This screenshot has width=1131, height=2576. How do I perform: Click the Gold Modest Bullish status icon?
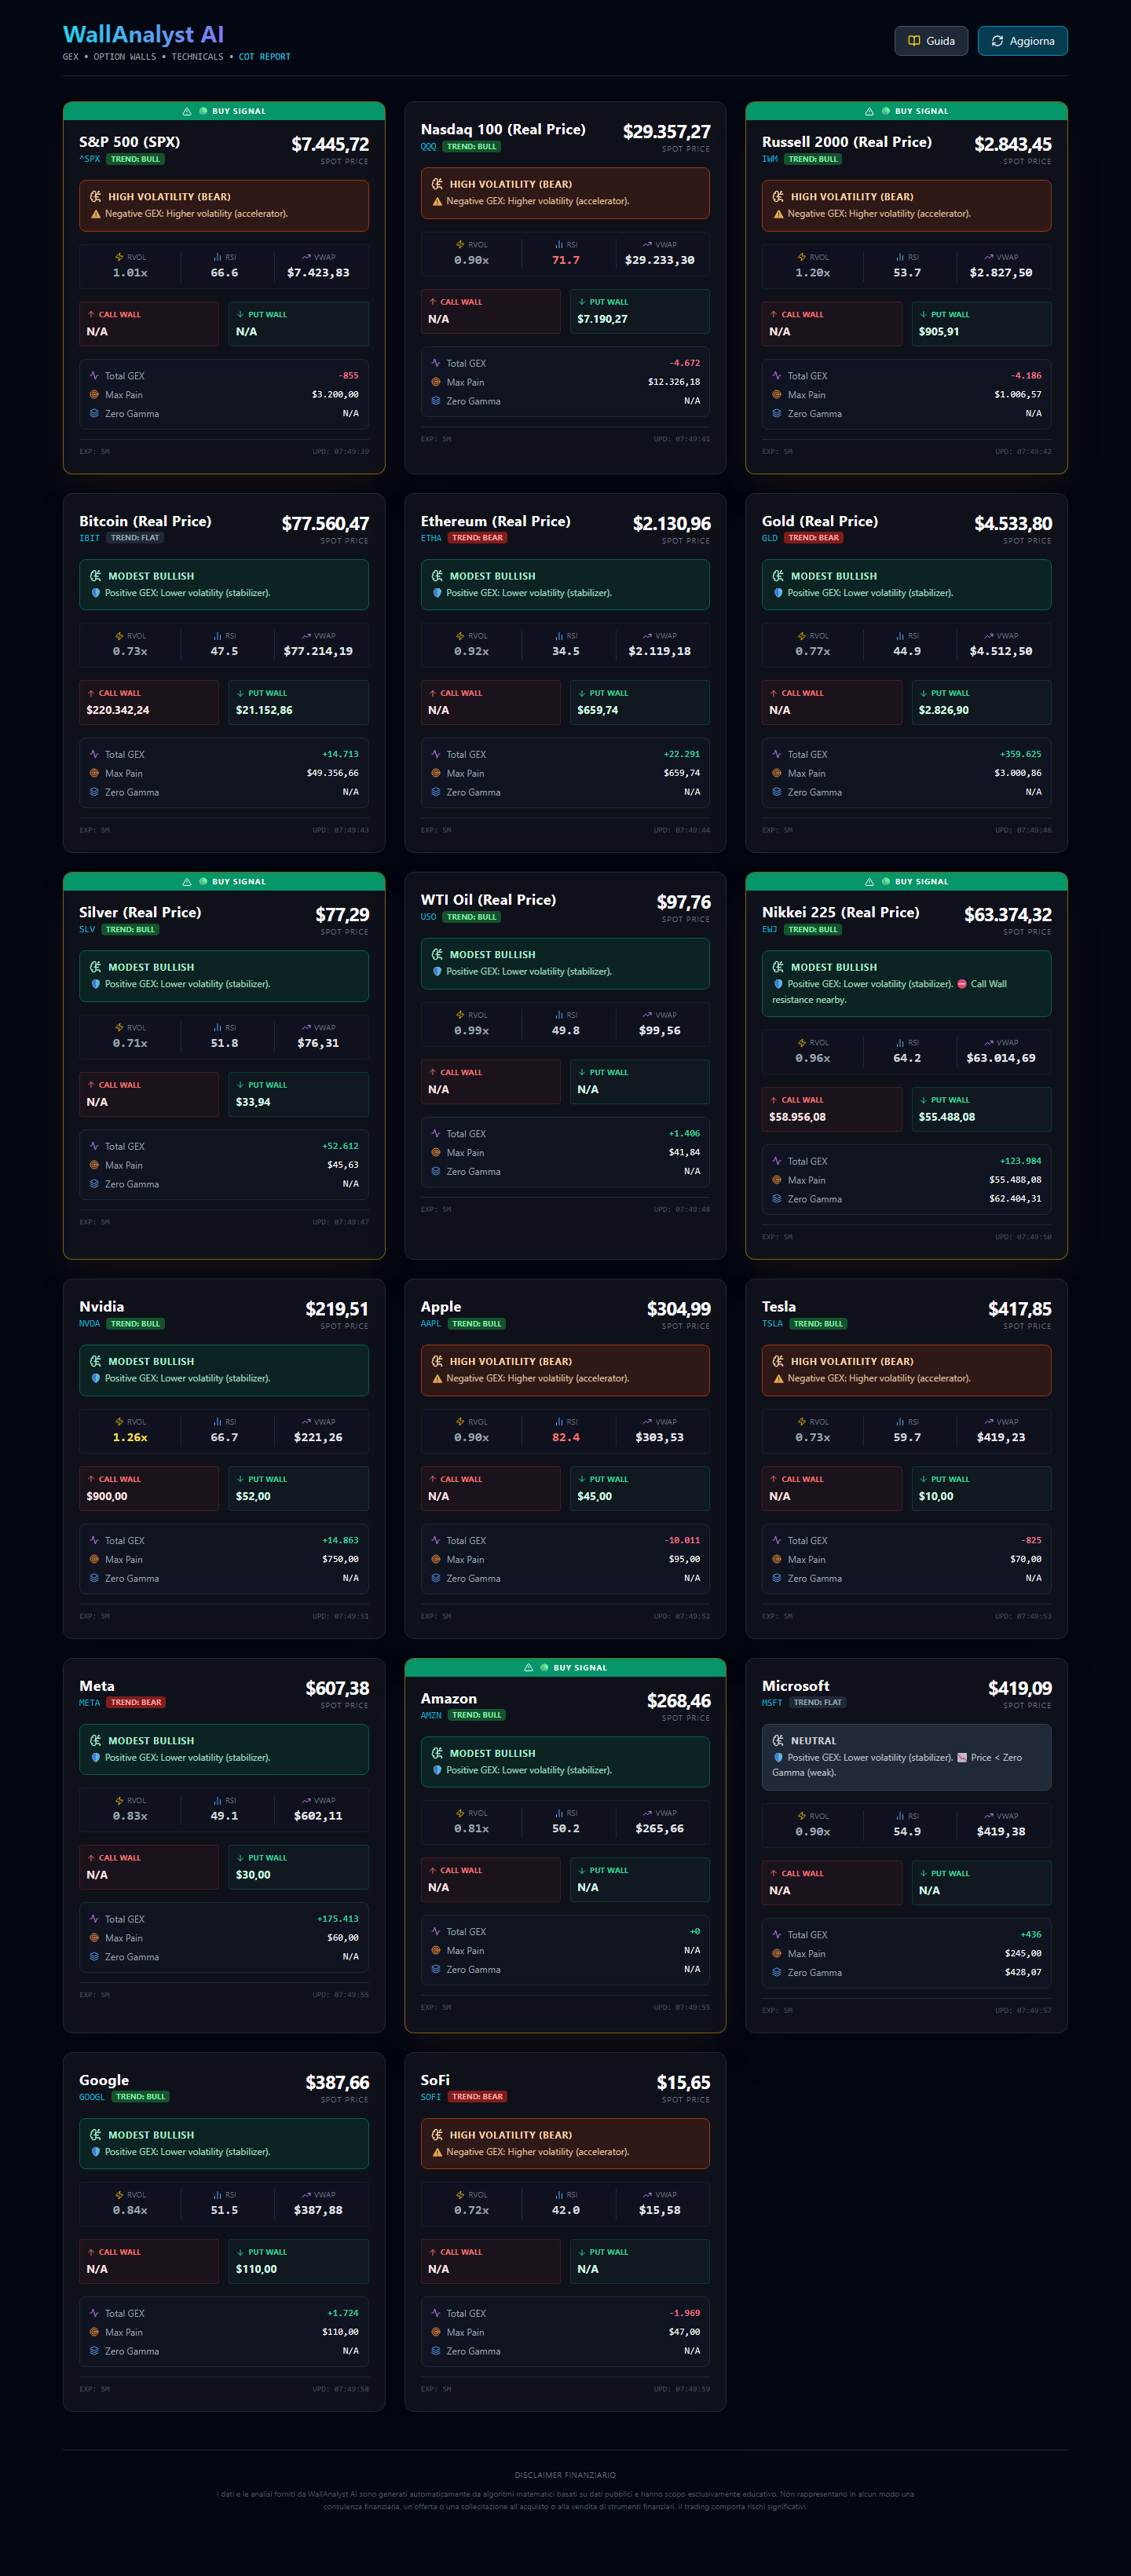[x=778, y=576]
